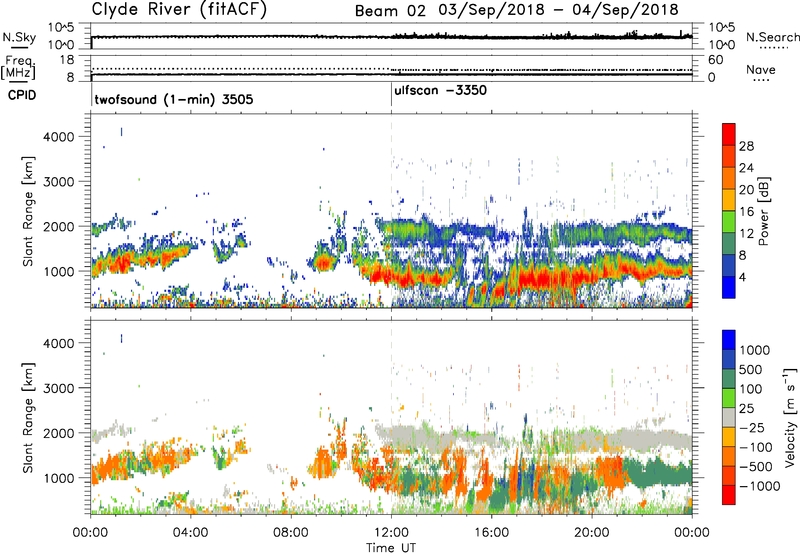Image resolution: width=800 pixels, height=554 pixels.
Task: Click the '08:00' time tick label
Action: coord(291,533)
